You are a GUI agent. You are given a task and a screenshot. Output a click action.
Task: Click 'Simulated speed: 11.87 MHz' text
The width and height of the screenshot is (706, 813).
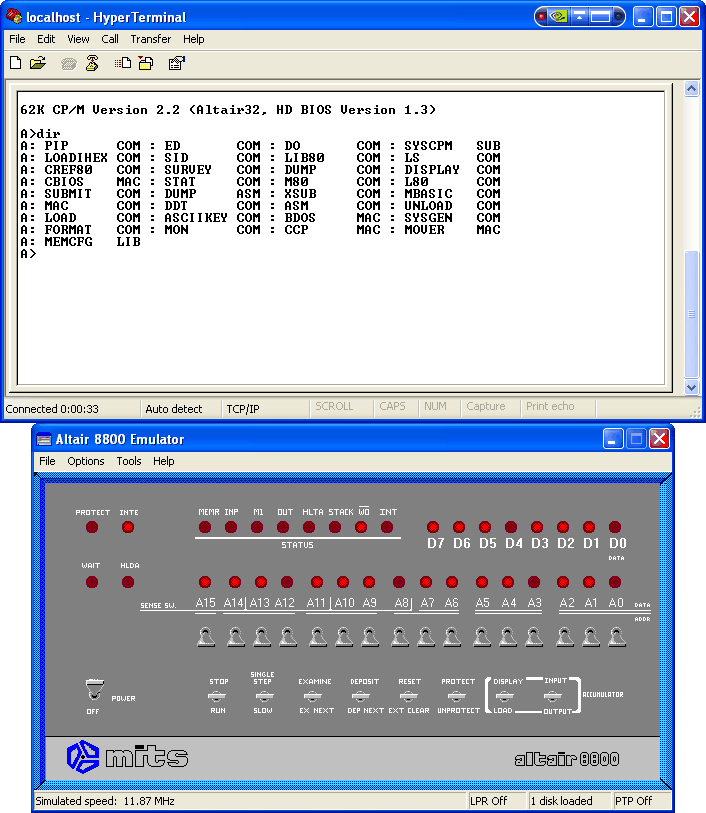[105, 801]
